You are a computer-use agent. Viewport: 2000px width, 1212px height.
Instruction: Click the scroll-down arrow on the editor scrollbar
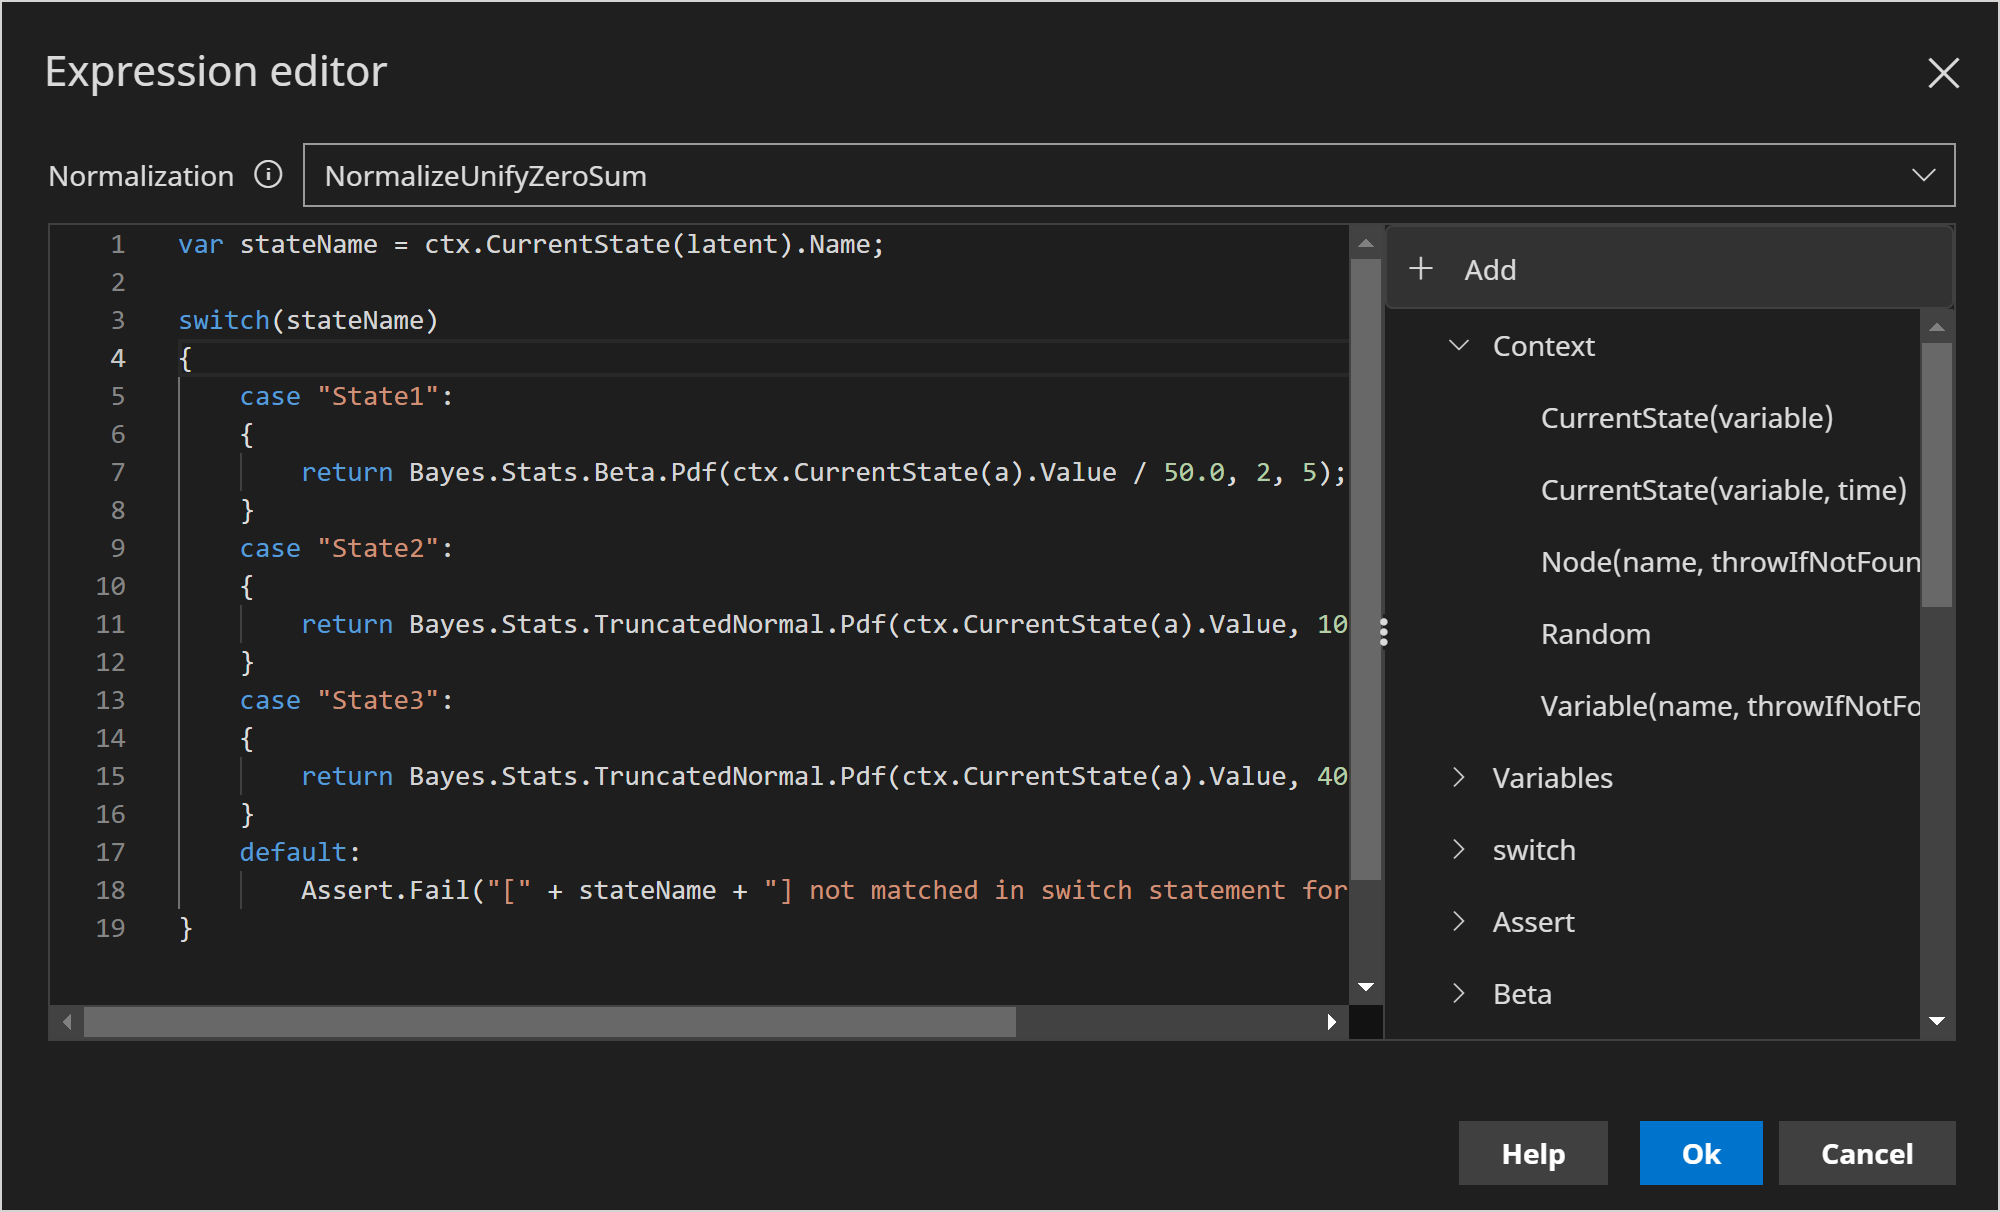pos(1366,986)
